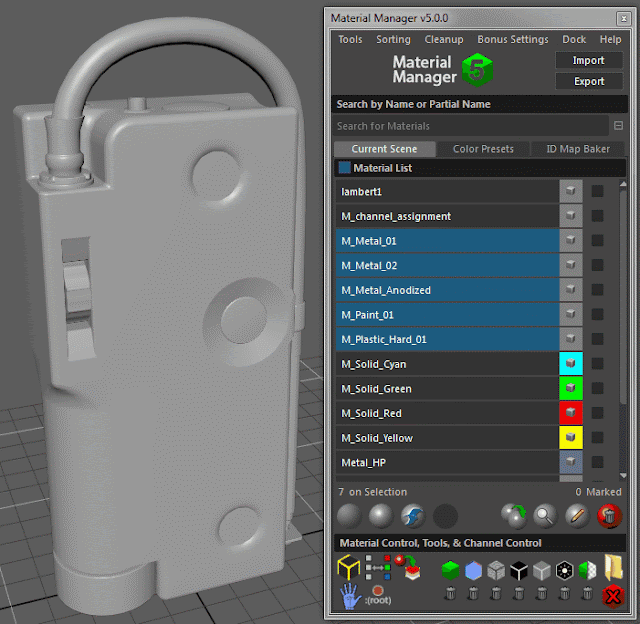Mark the M_Plastic_Hard_01 checkbox

[x=598, y=339]
